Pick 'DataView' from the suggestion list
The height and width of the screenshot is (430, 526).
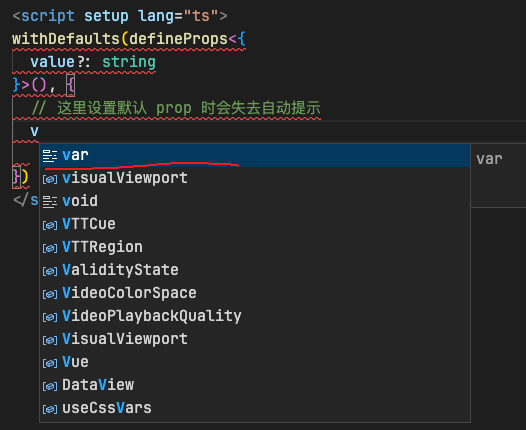pos(255,385)
